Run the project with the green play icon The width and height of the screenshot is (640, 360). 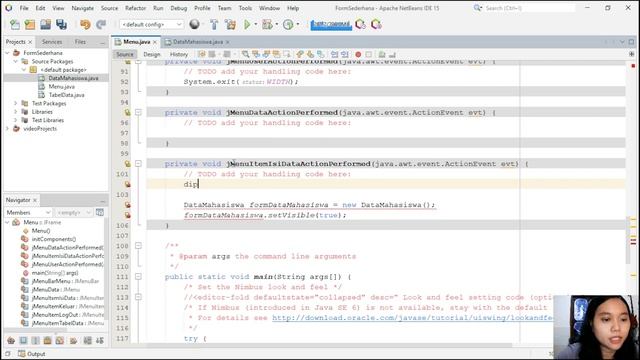[247, 24]
